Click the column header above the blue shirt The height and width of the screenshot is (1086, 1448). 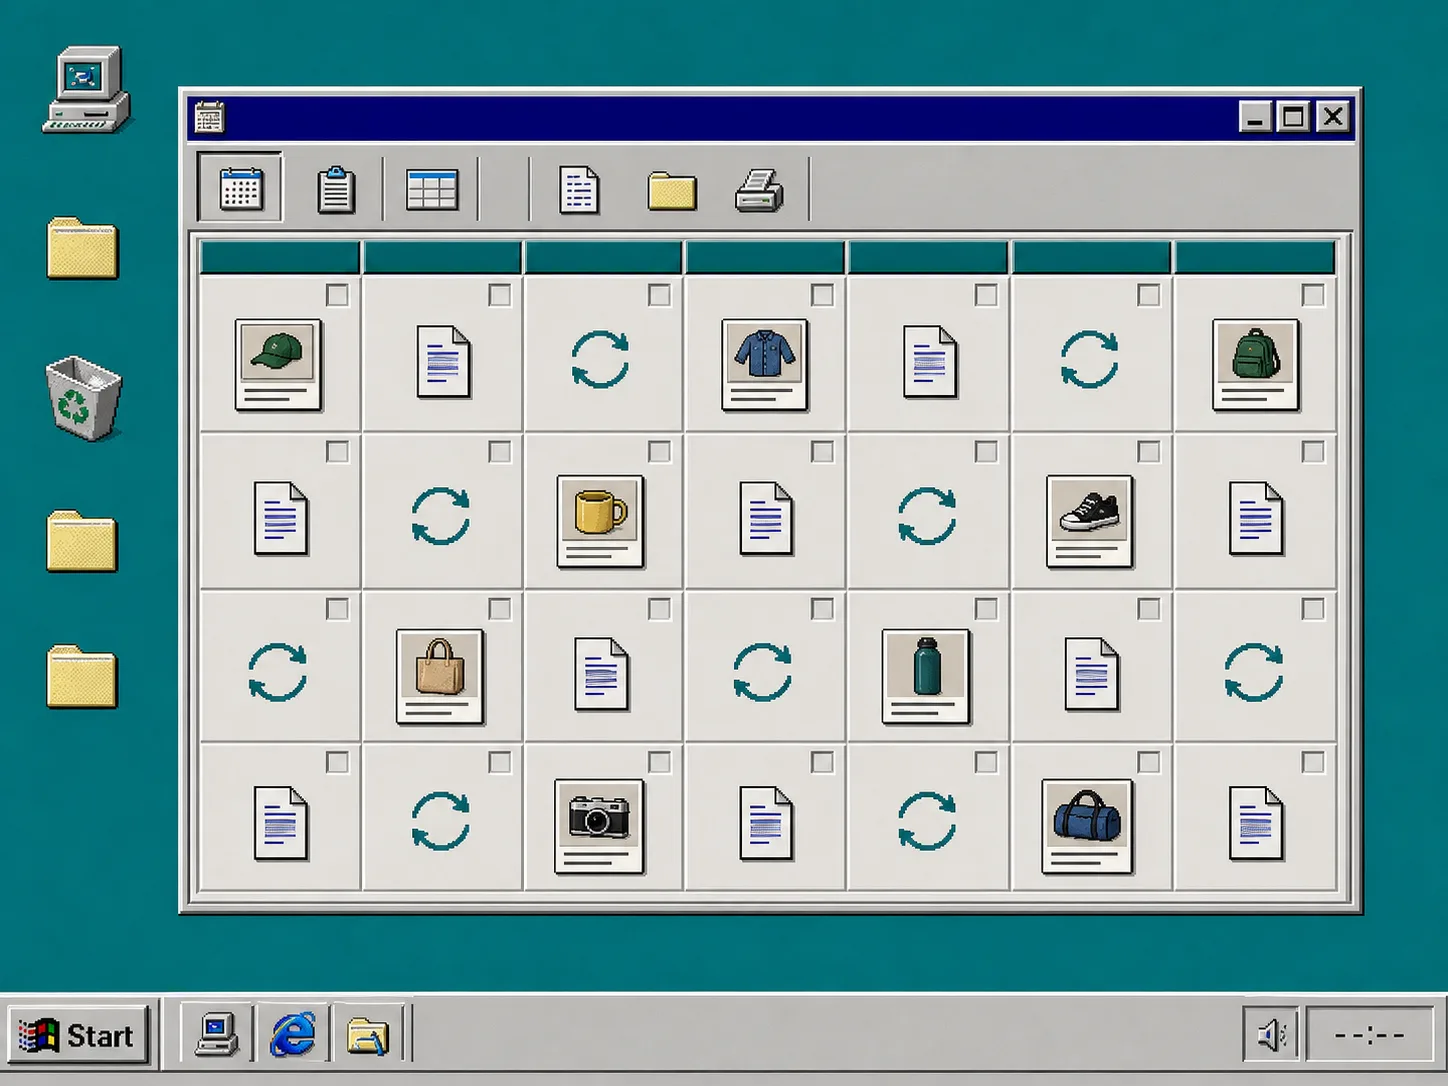765,258
